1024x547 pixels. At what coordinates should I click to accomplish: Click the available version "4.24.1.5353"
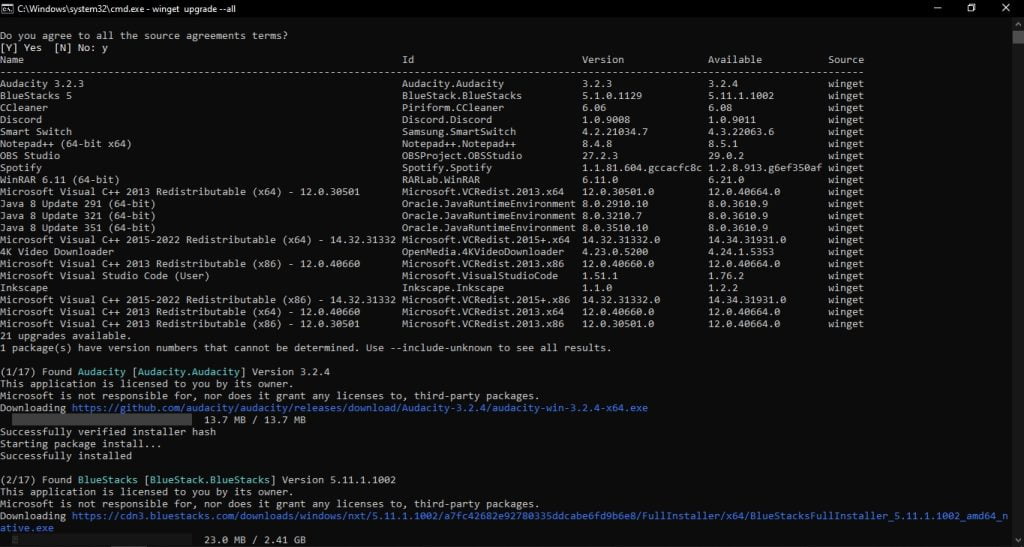pos(741,251)
